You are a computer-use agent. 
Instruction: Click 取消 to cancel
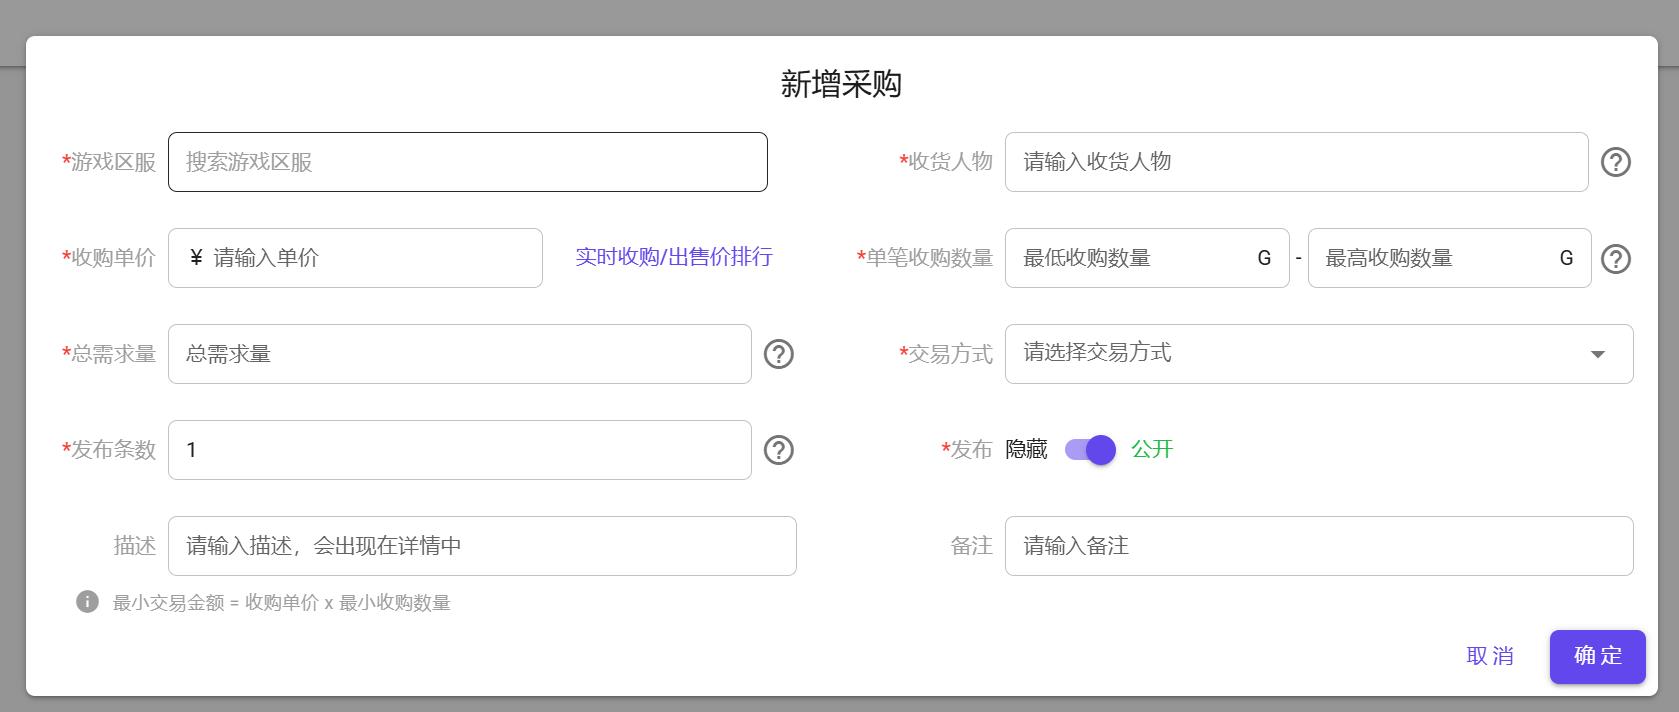point(1489,656)
